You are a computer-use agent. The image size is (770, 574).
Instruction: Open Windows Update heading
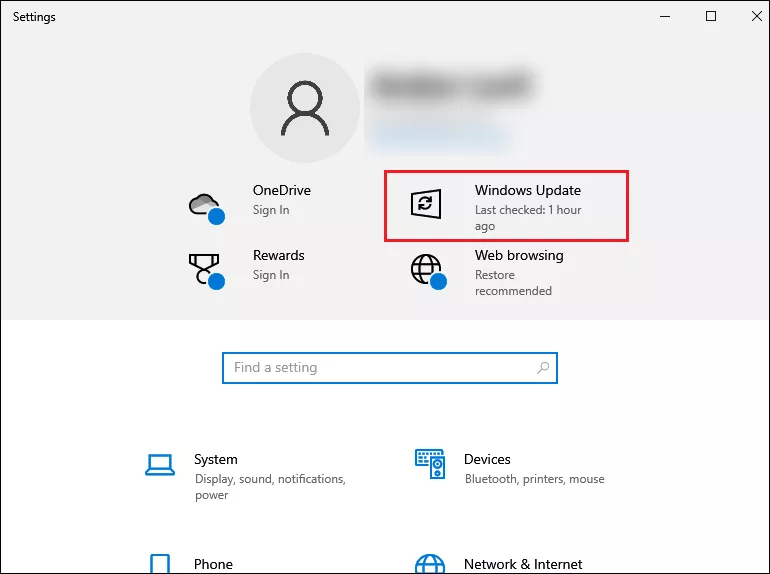pyautogui.click(x=527, y=190)
